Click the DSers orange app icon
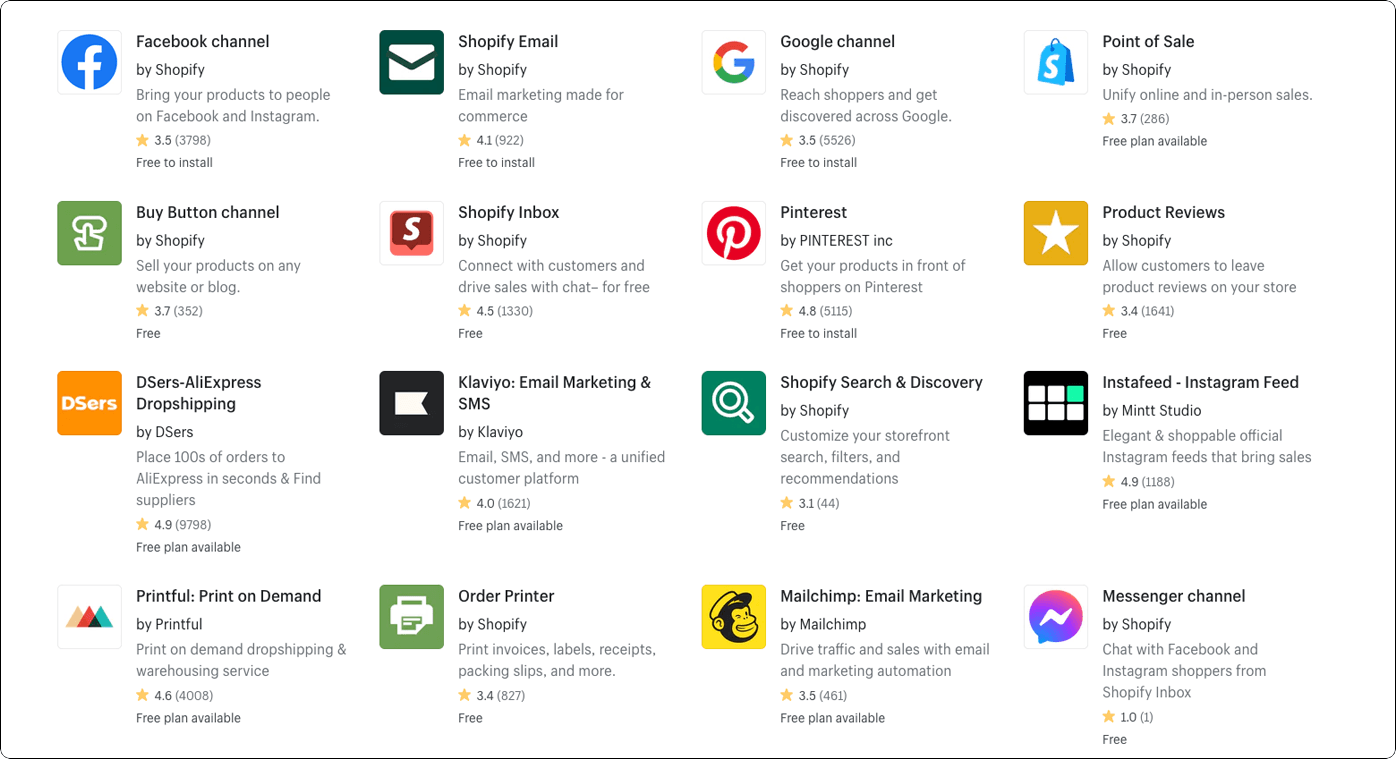1396x759 pixels. tap(89, 403)
